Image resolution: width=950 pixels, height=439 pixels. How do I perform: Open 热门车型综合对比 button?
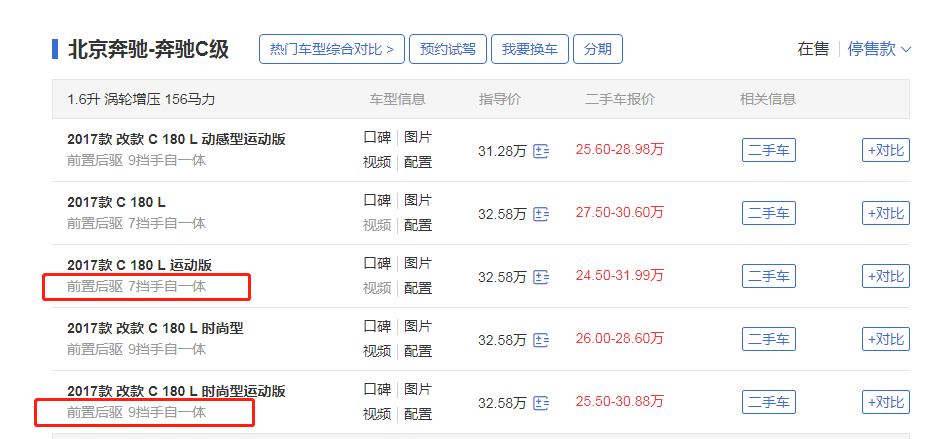coord(331,49)
